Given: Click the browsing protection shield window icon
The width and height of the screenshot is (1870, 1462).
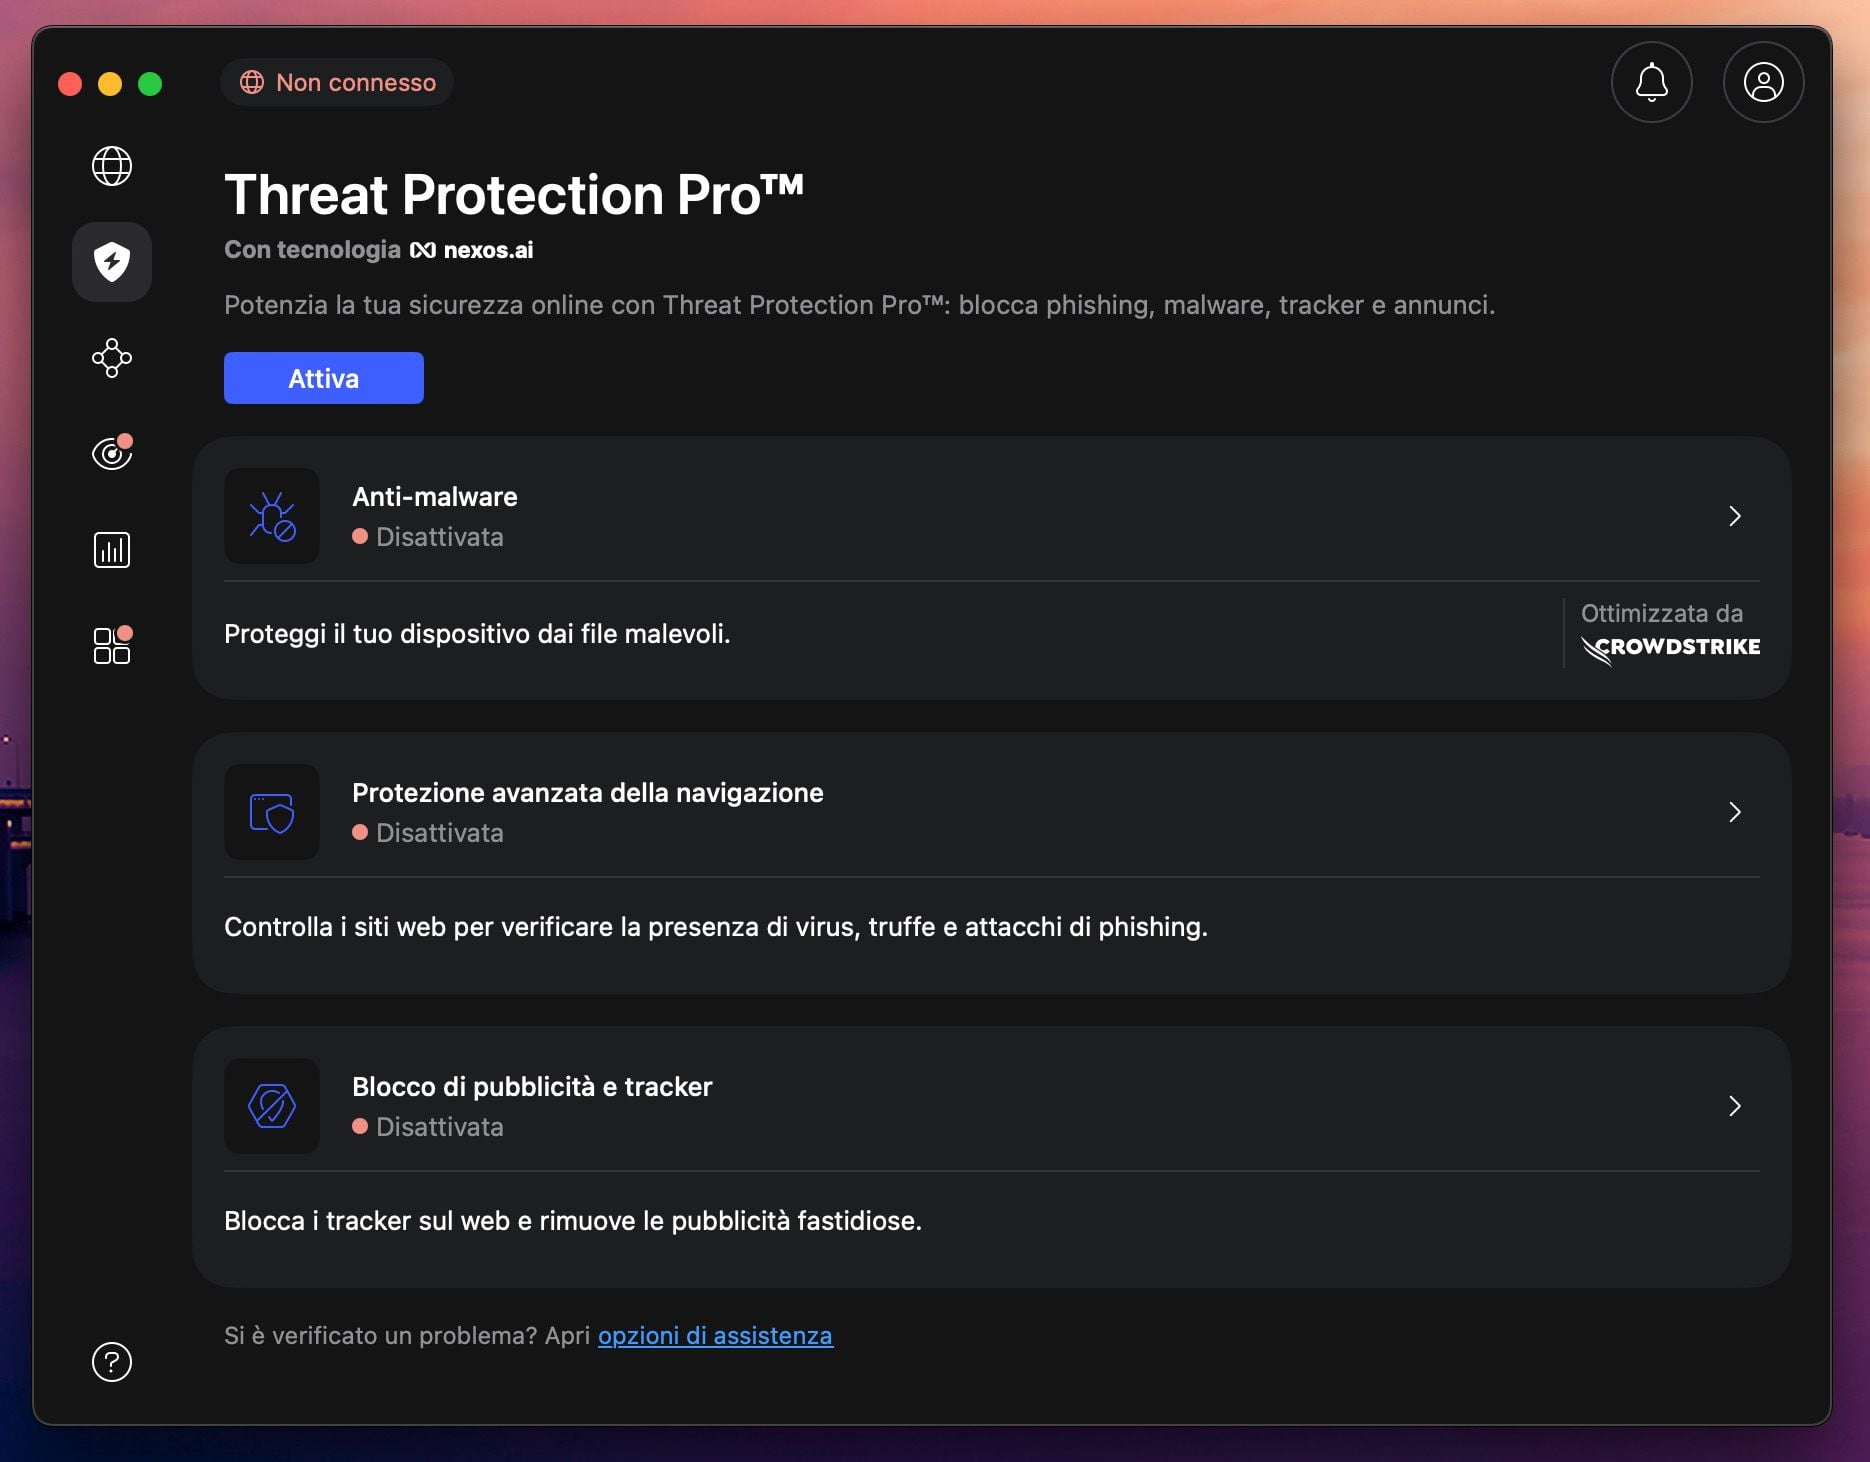Looking at the screenshot, I should 272,812.
